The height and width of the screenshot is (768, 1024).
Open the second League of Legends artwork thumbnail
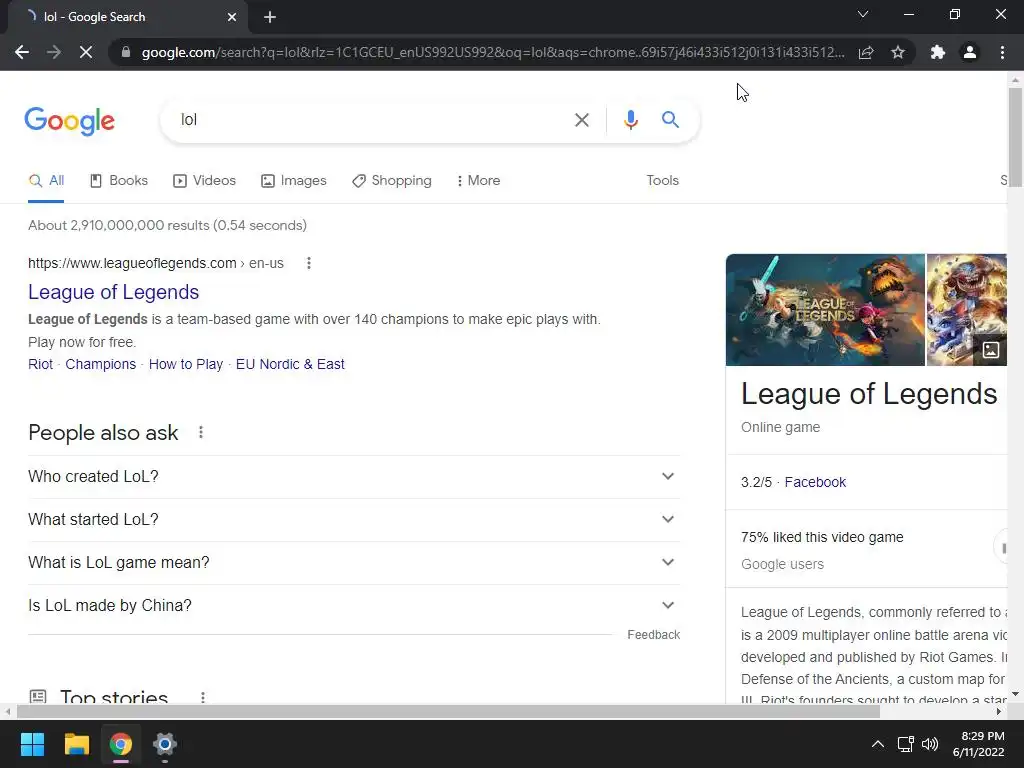(967, 310)
